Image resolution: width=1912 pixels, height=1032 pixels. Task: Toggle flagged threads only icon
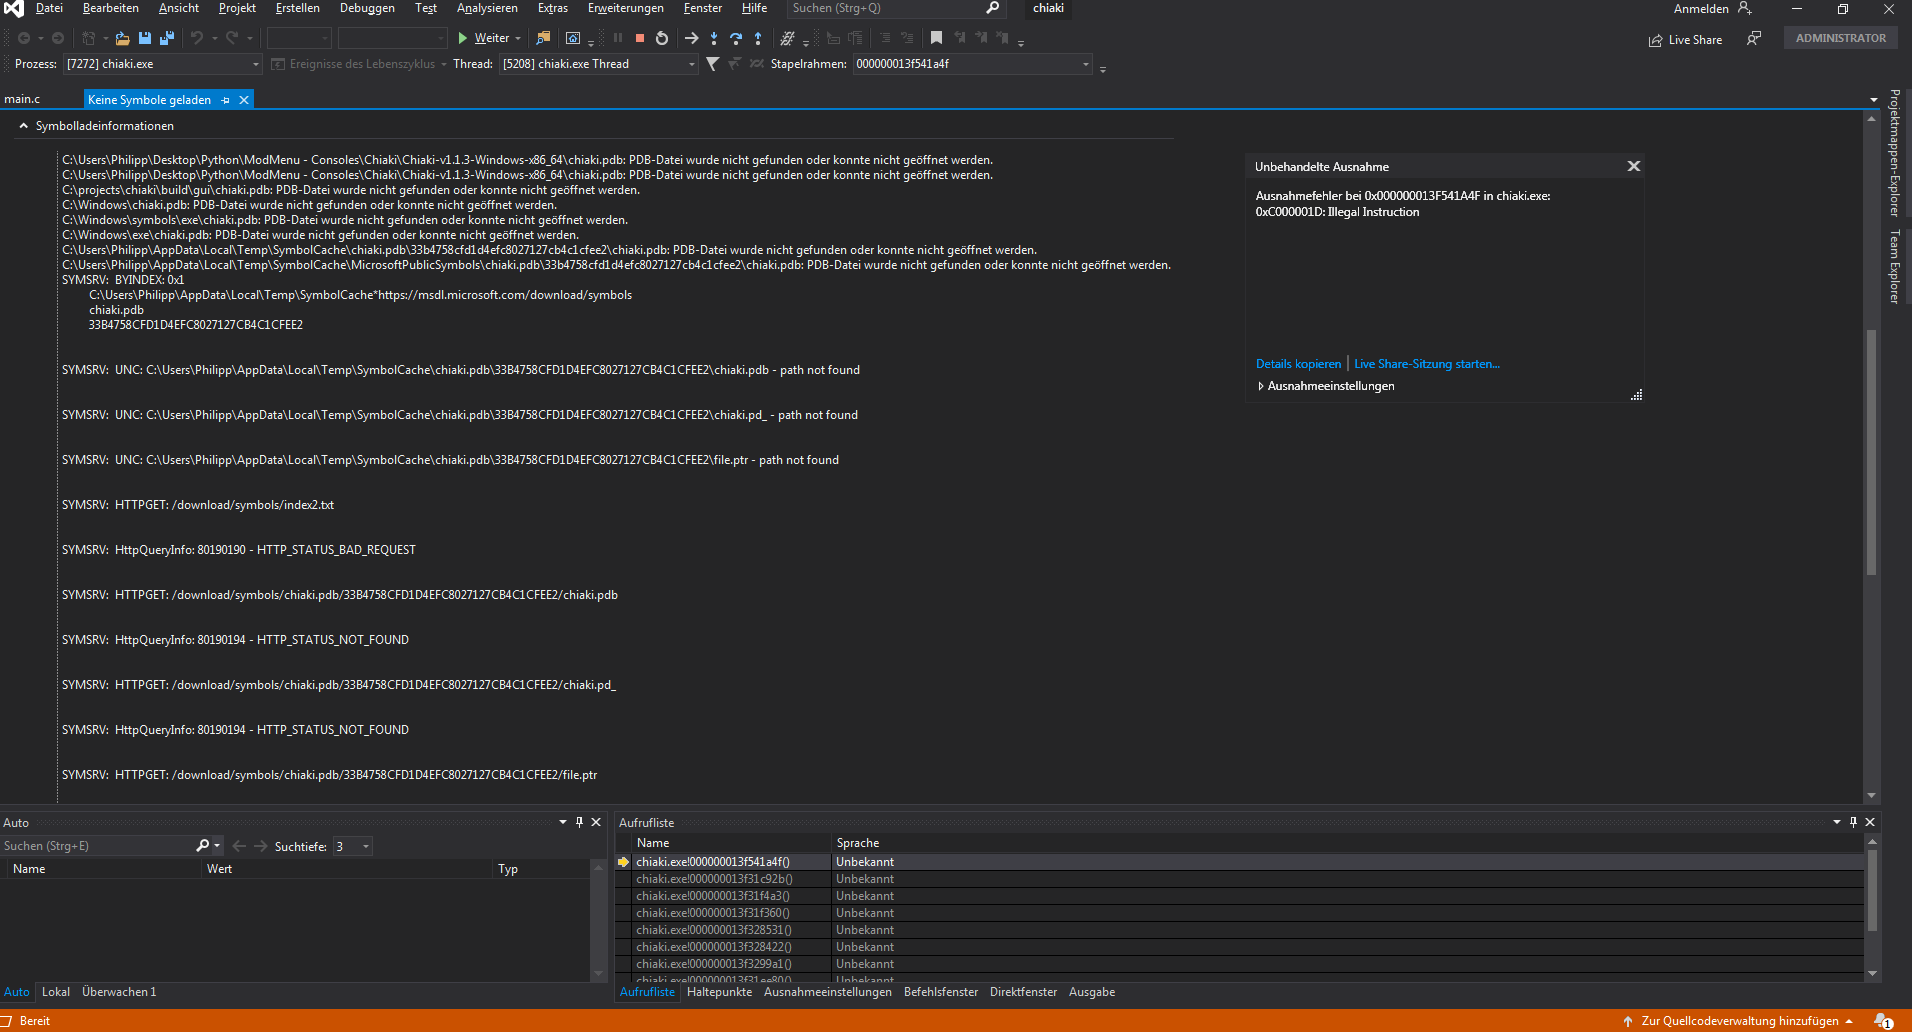[x=736, y=63]
